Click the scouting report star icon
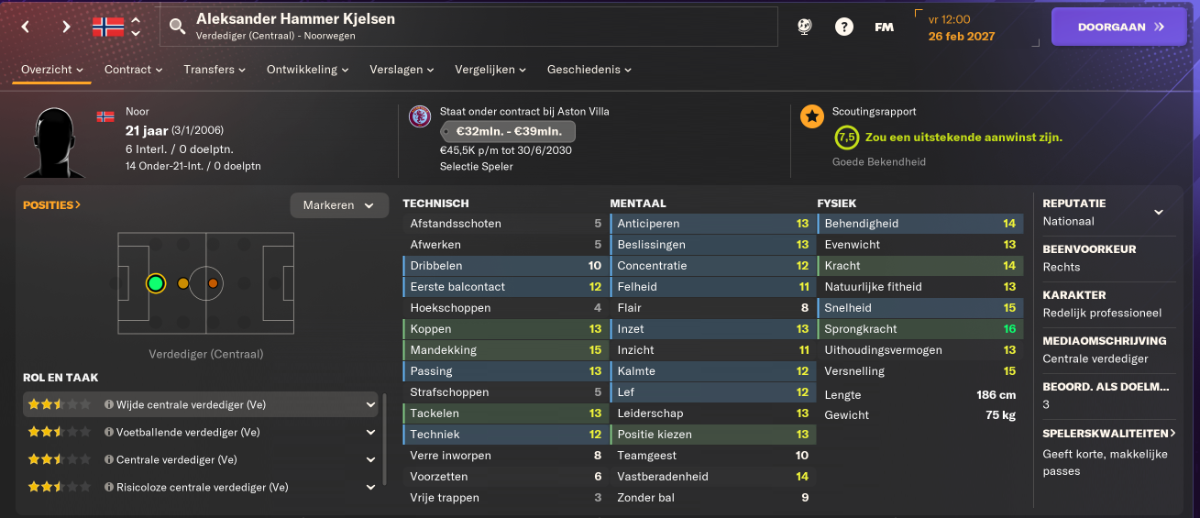Image resolution: width=1200 pixels, height=518 pixels. (x=812, y=117)
